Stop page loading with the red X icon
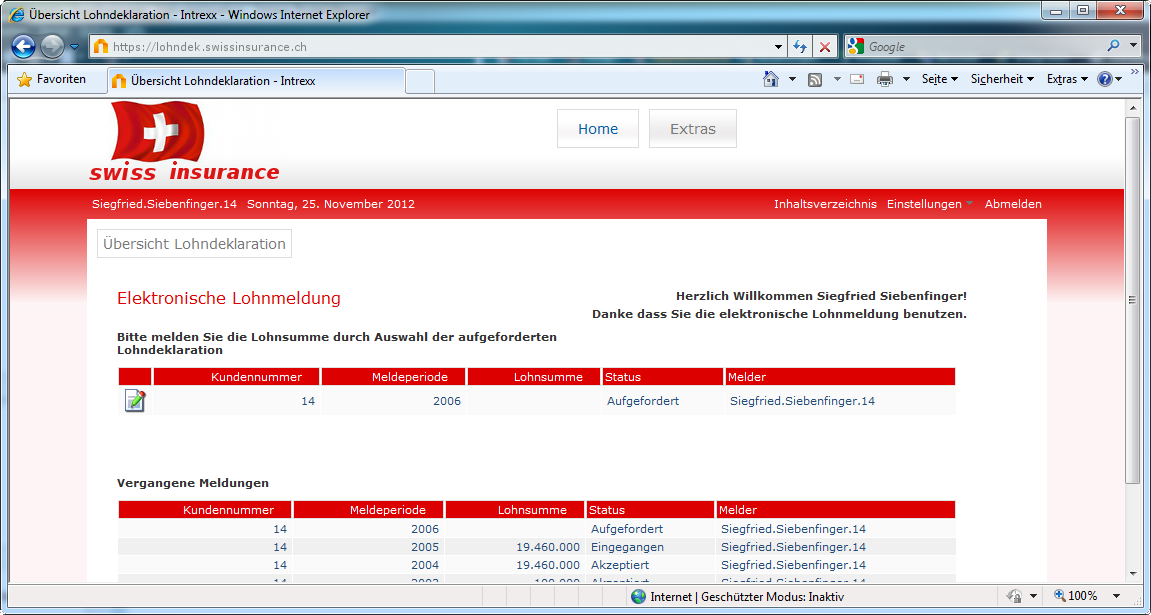This screenshot has width=1151, height=615. (x=824, y=46)
